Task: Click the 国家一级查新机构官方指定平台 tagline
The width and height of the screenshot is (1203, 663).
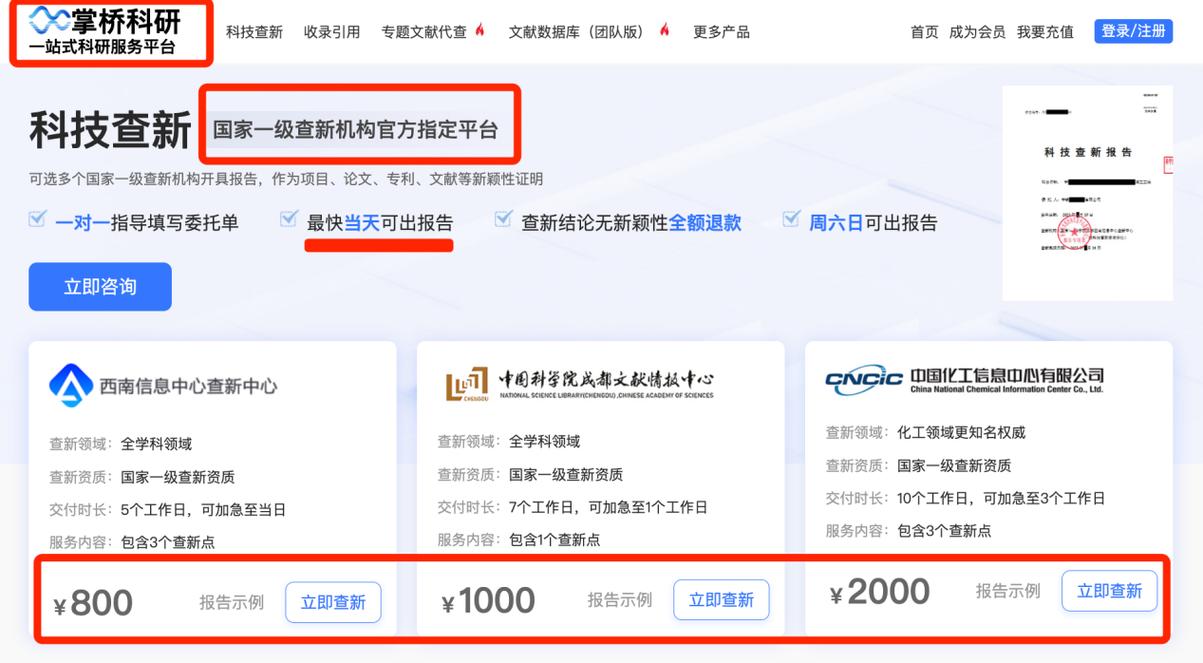Action: (355, 130)
